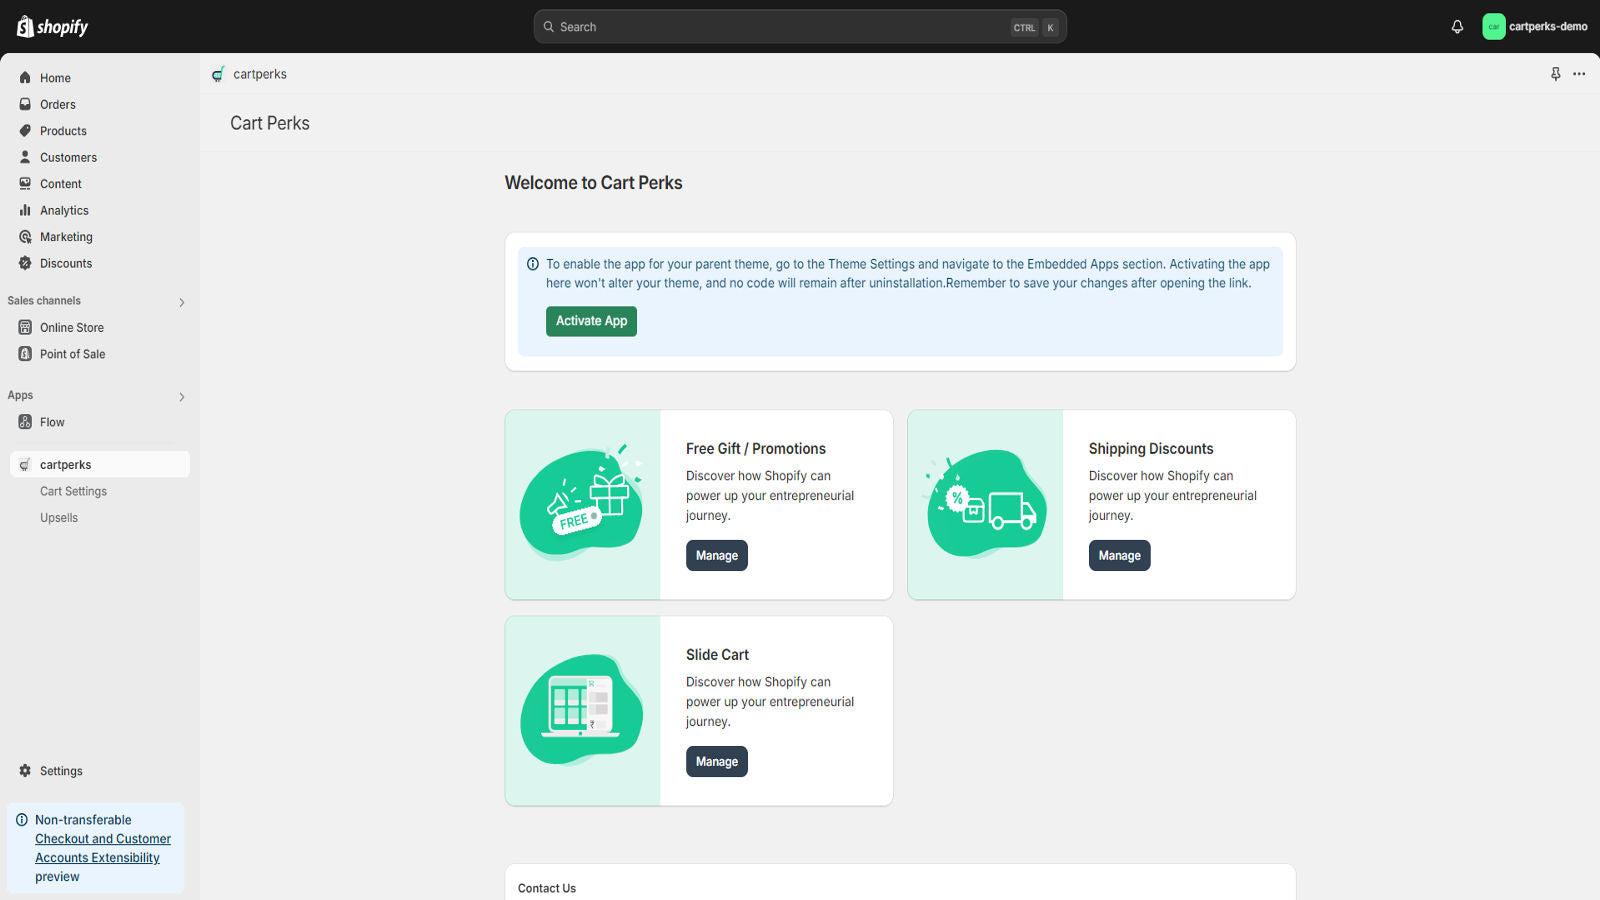Open the three-dot more actions menu
The image size is (1600, 900).
click(x=1579, y=74)
